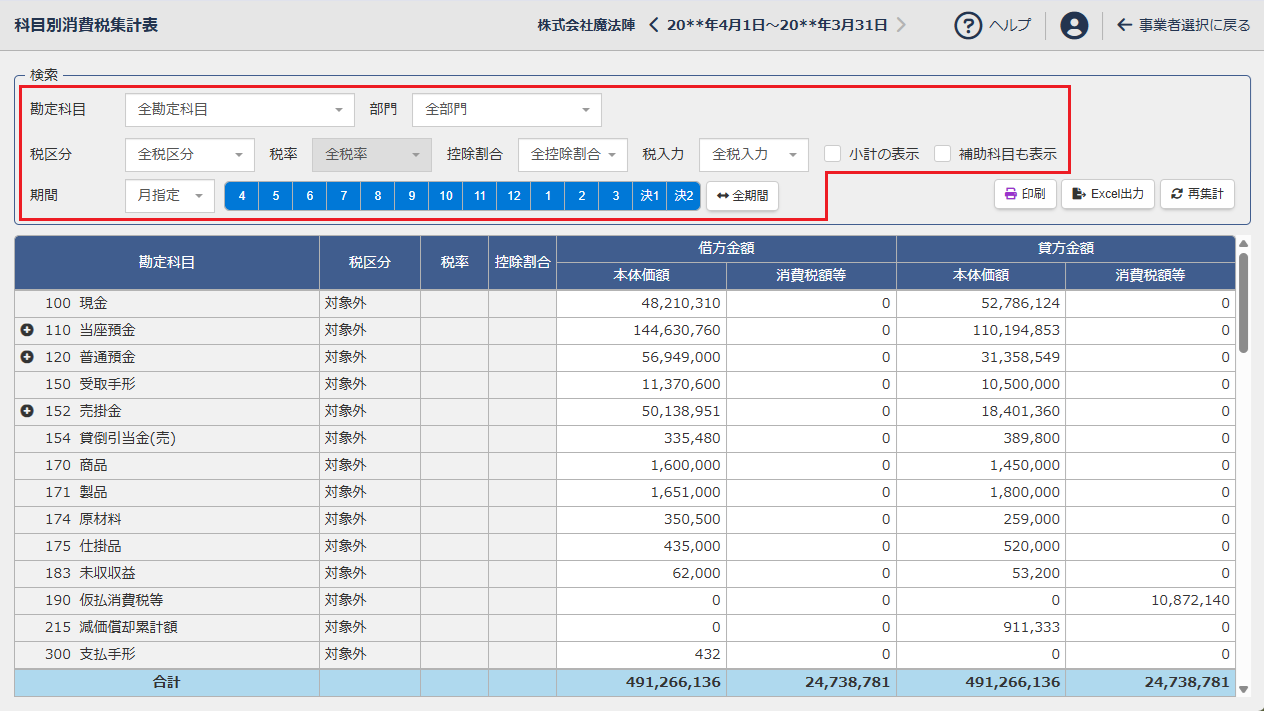The height and width of the screenshot is (711, 1264).
Task: Open the 控除割合 dropdown
Action: pos(573,155)
